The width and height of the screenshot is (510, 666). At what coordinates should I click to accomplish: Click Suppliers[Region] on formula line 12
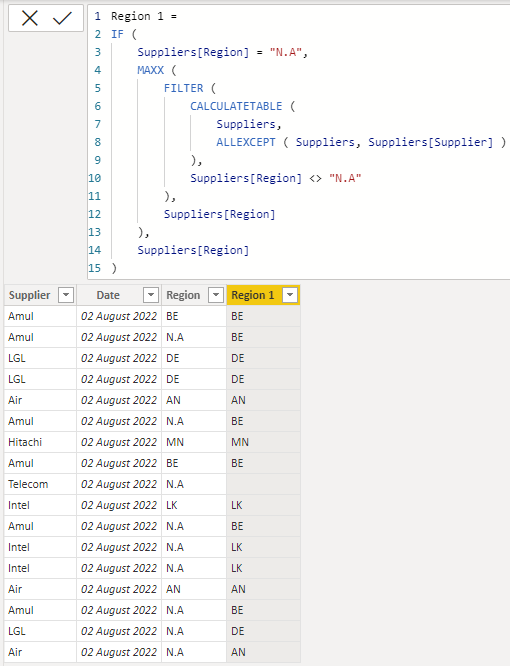[220, 214]
